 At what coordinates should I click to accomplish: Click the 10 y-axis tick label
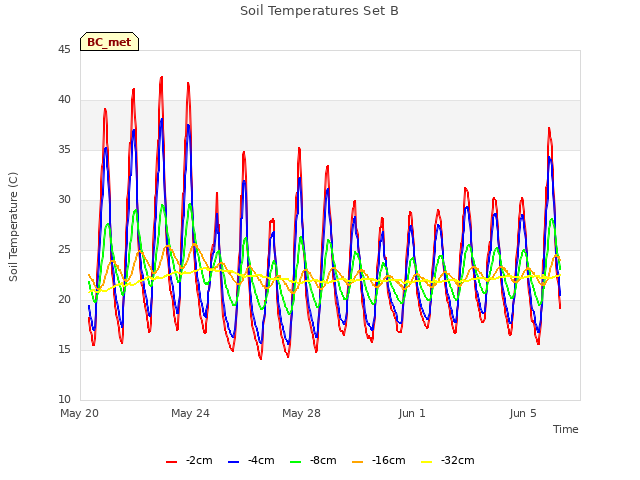(x=64, y=400)
